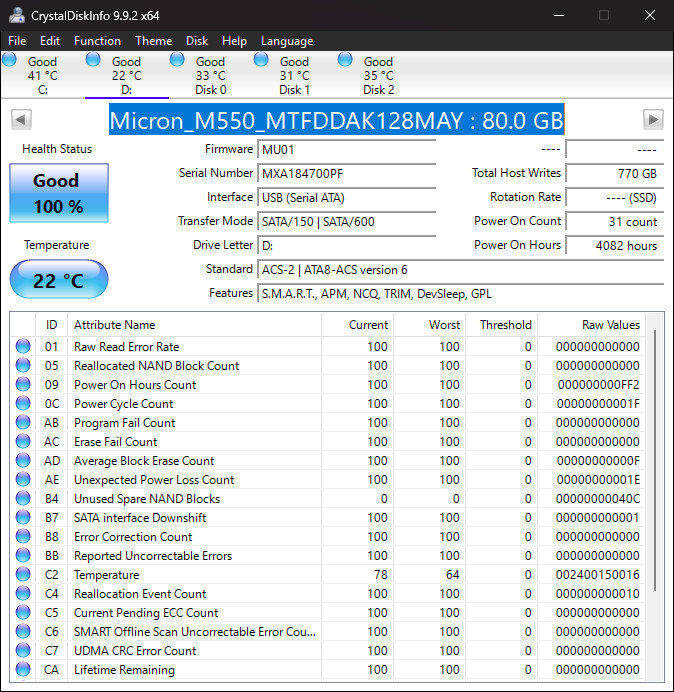Click the Firmware field showing MU01
This screenshot has width=674, height=692.
point(346,149)
